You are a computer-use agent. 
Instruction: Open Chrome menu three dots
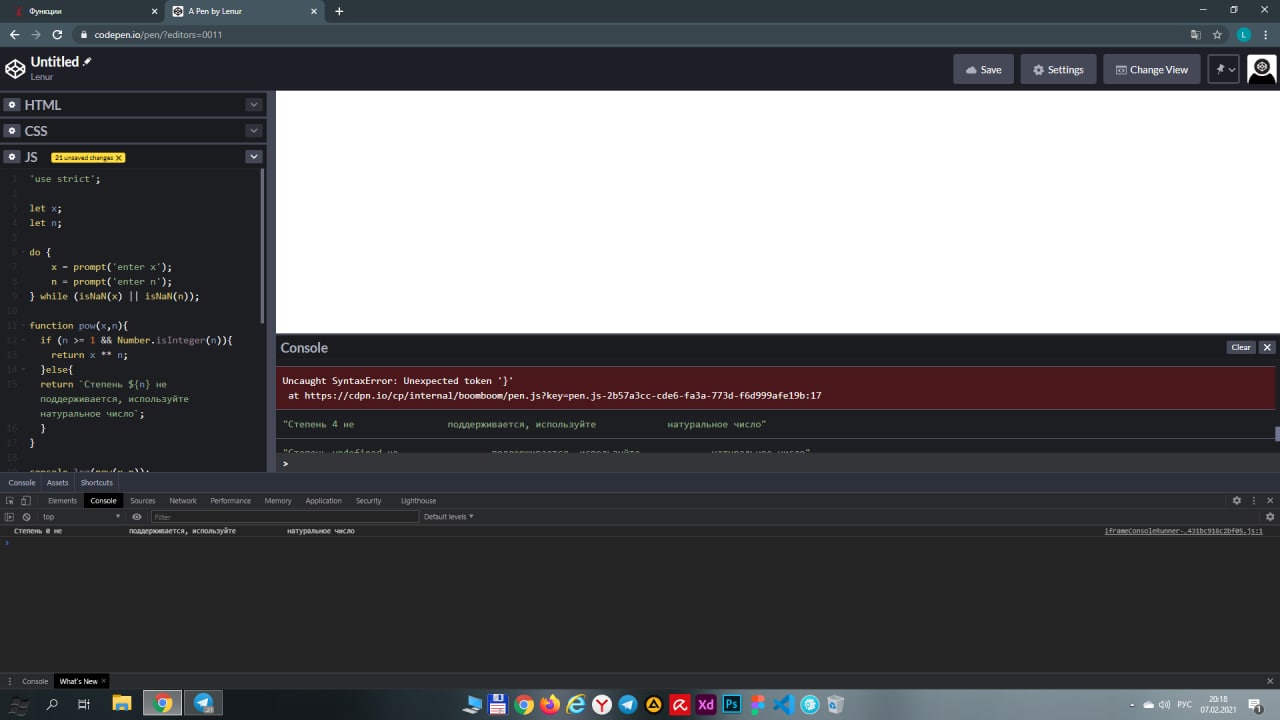pyautogui.click(x=1266, y=34)
